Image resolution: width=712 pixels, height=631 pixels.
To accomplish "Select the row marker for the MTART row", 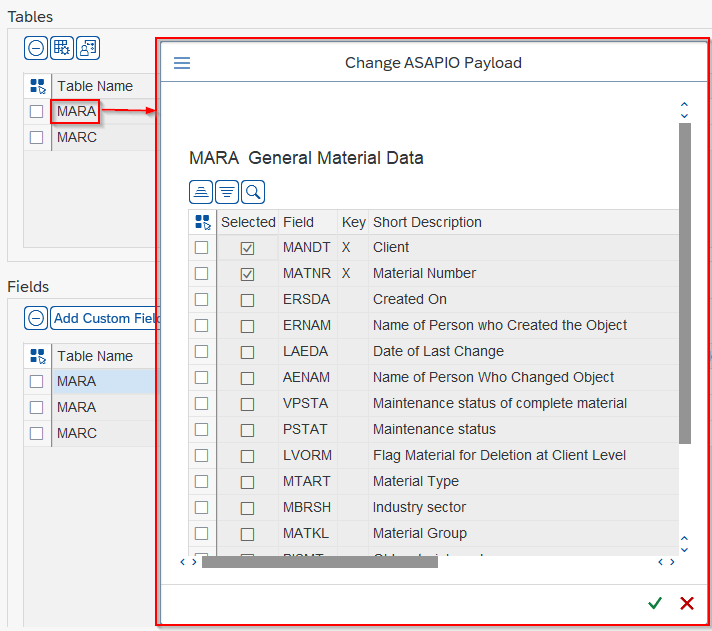I will point(202,481).
